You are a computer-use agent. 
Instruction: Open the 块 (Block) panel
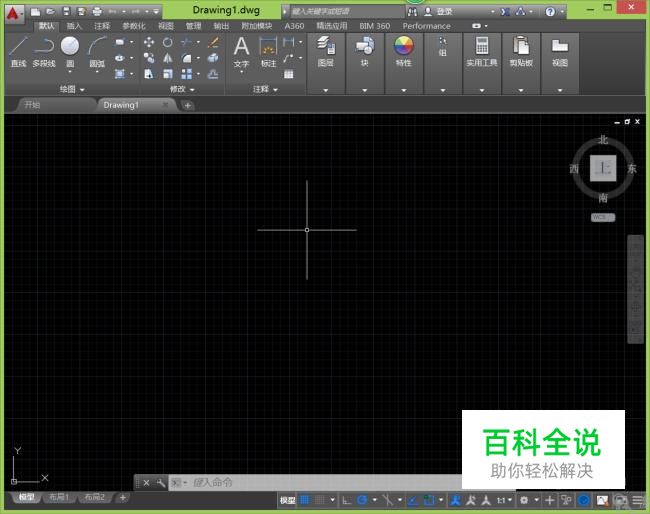364,52
